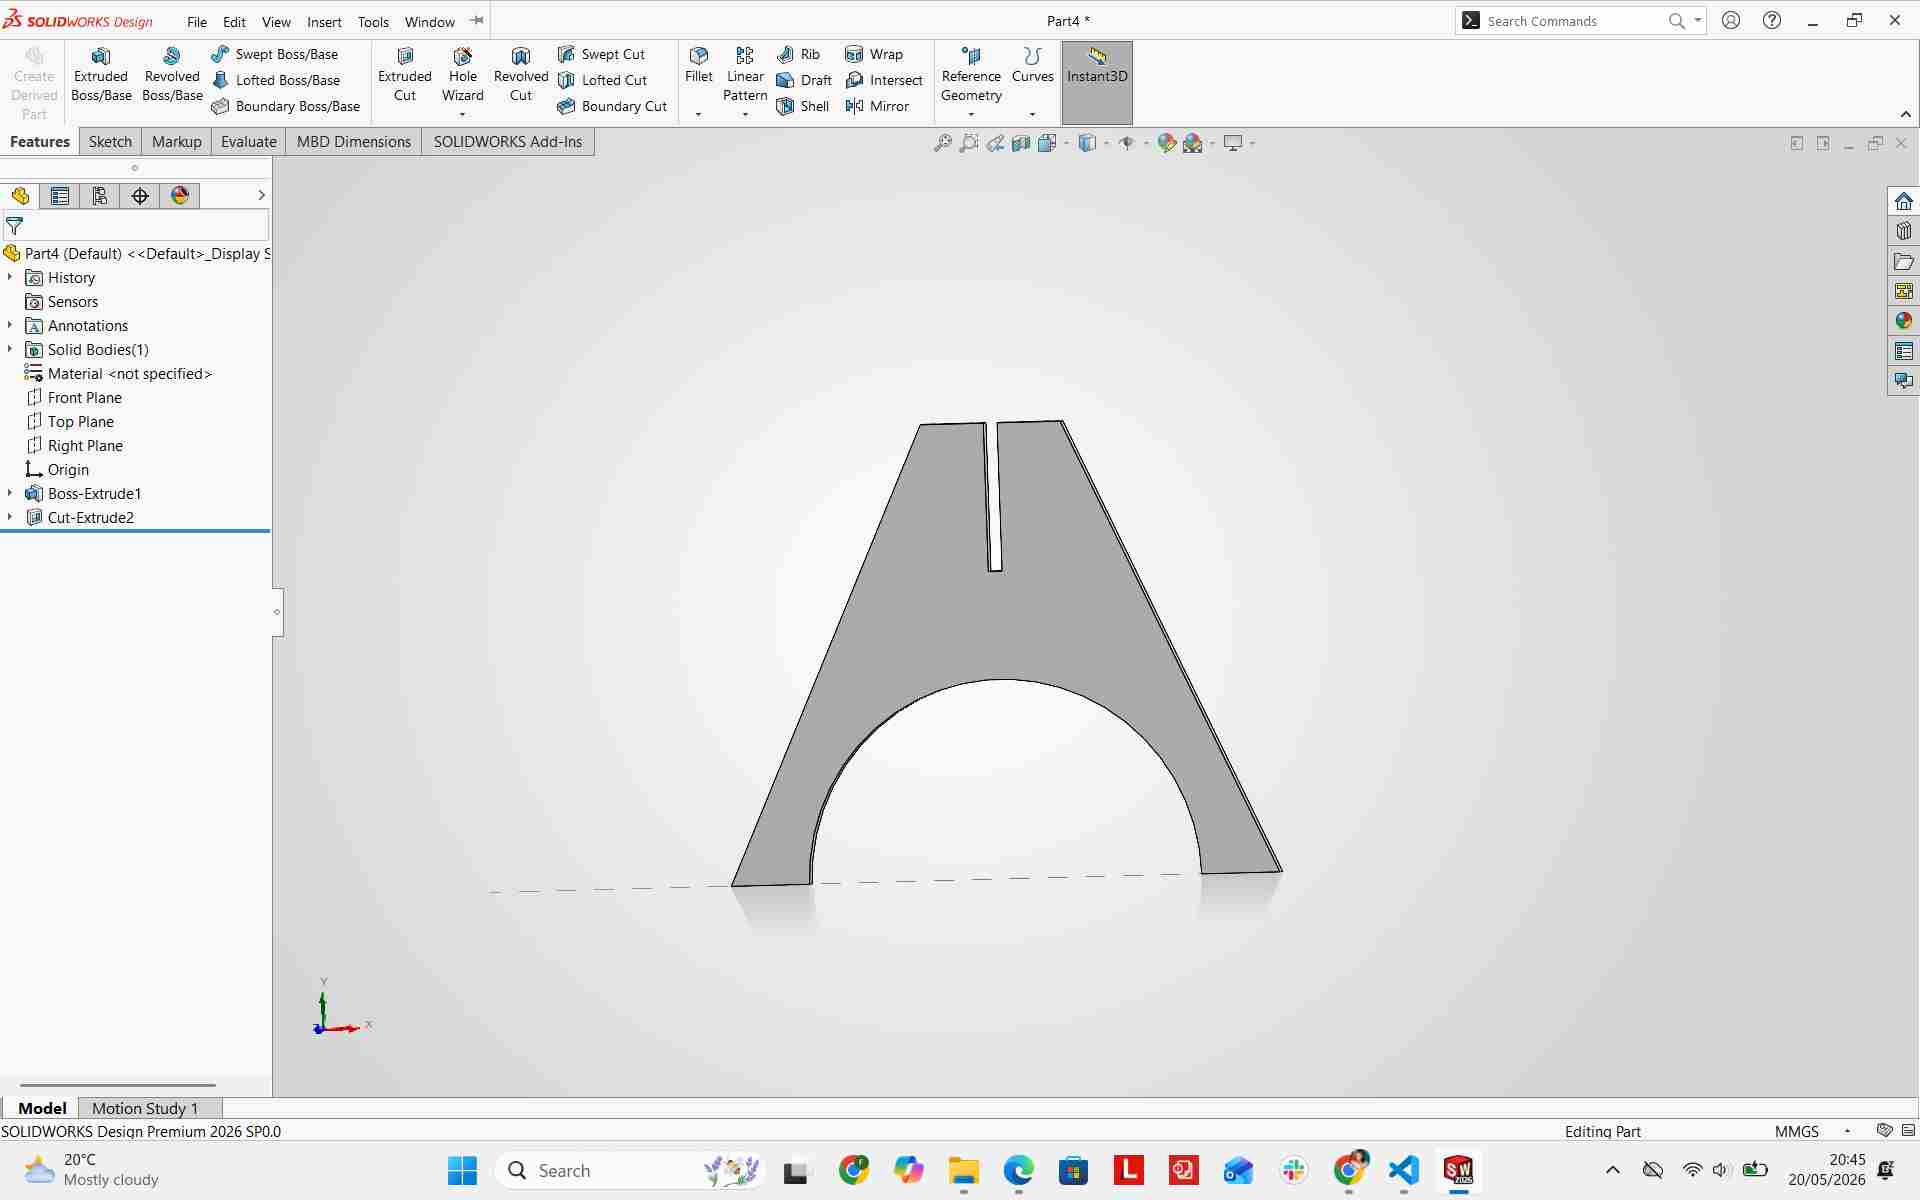Choose Lofted Boss/Base command
This screenshot has width=1920, height=1200.
[276, 80]
